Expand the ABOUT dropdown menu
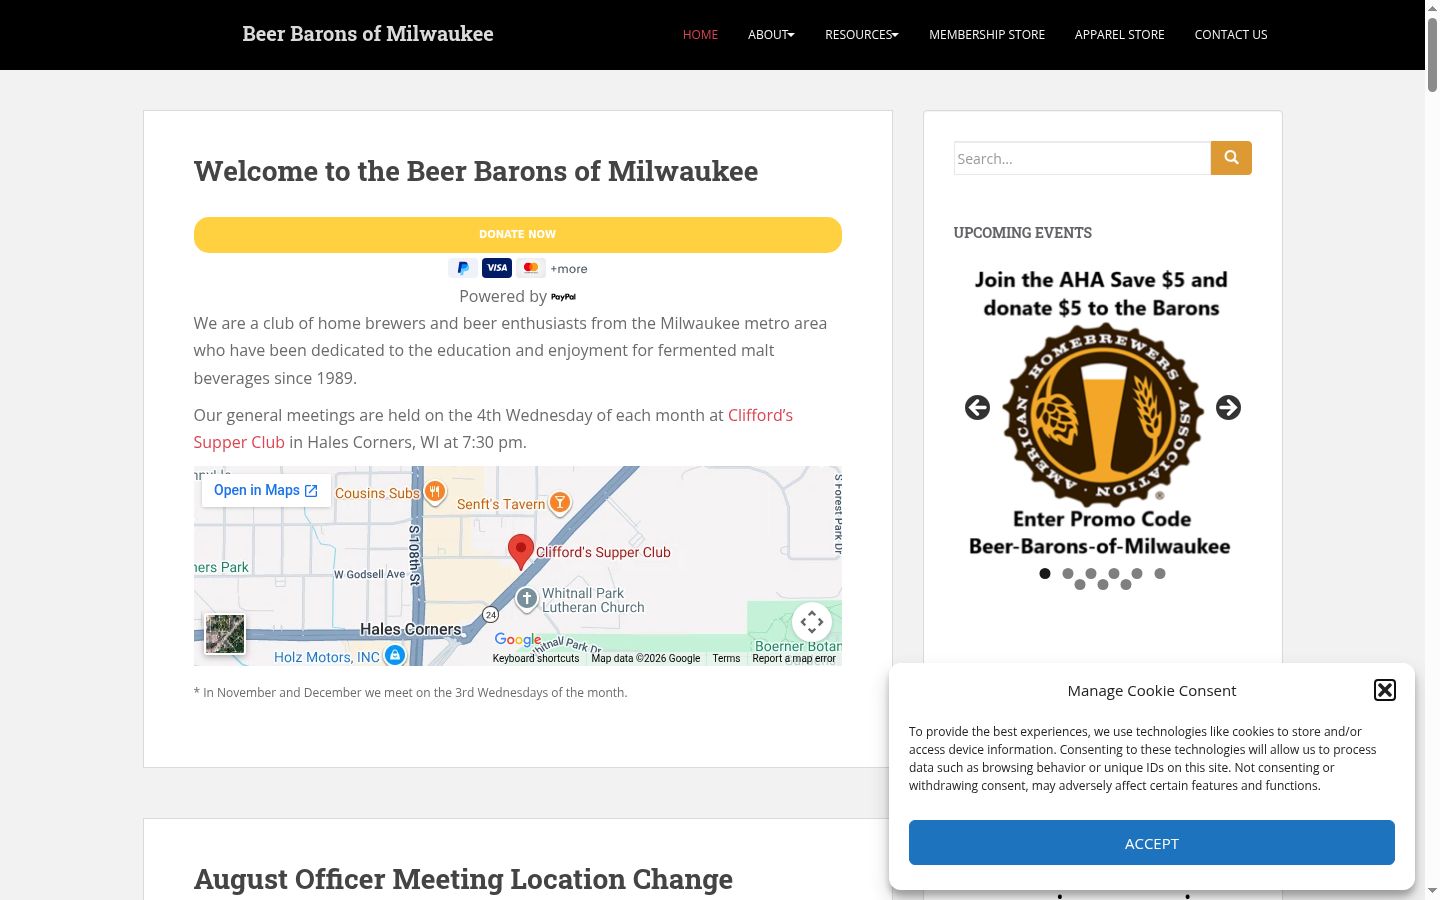This screenshot has height=900, width=1440. point(771,35)
